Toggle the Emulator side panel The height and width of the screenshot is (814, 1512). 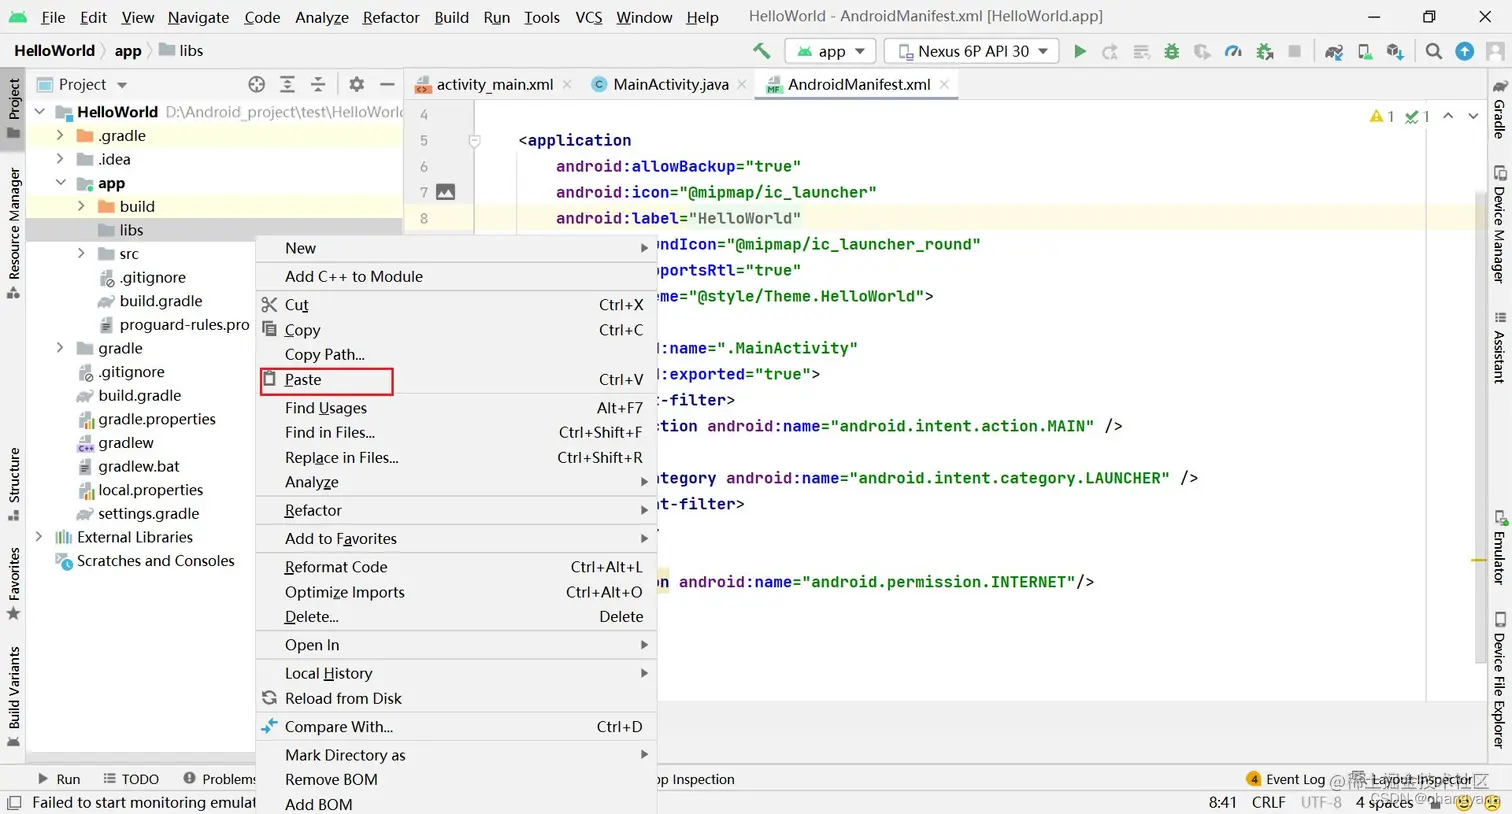(x=1499, y=548)
